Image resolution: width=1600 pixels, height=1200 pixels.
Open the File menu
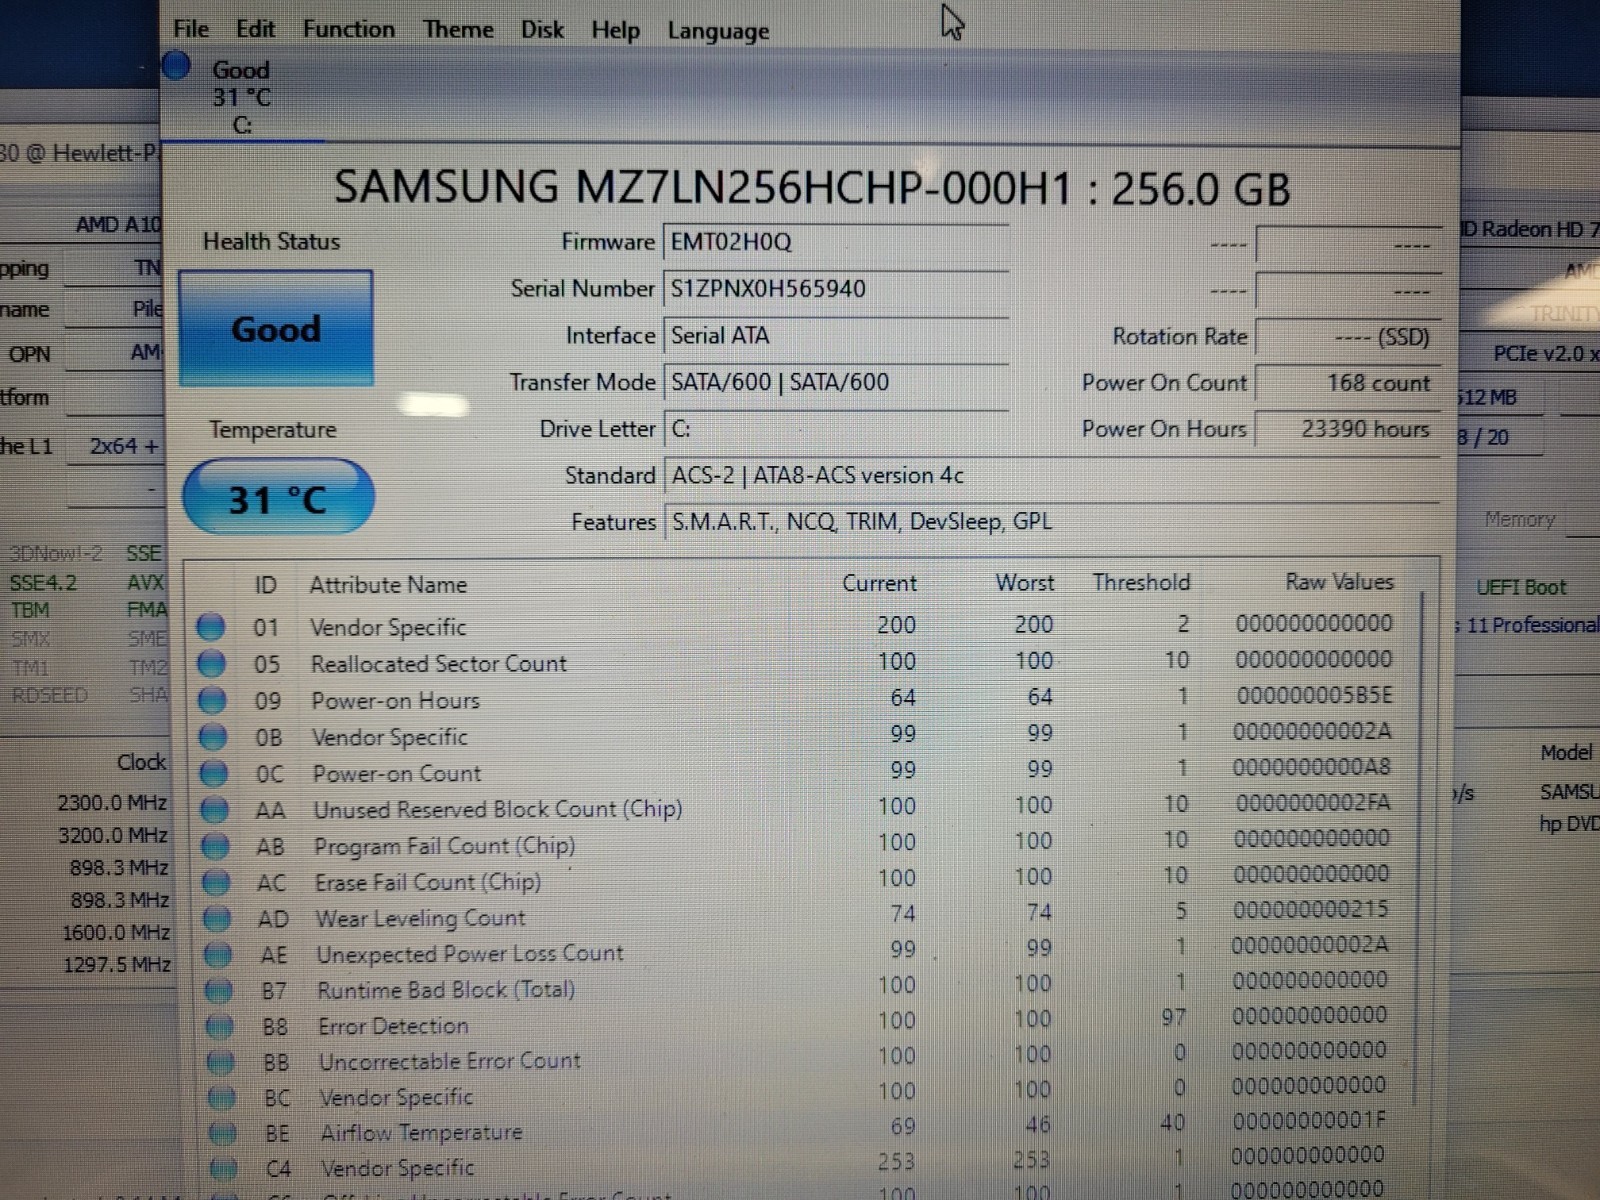pos(190,29)
